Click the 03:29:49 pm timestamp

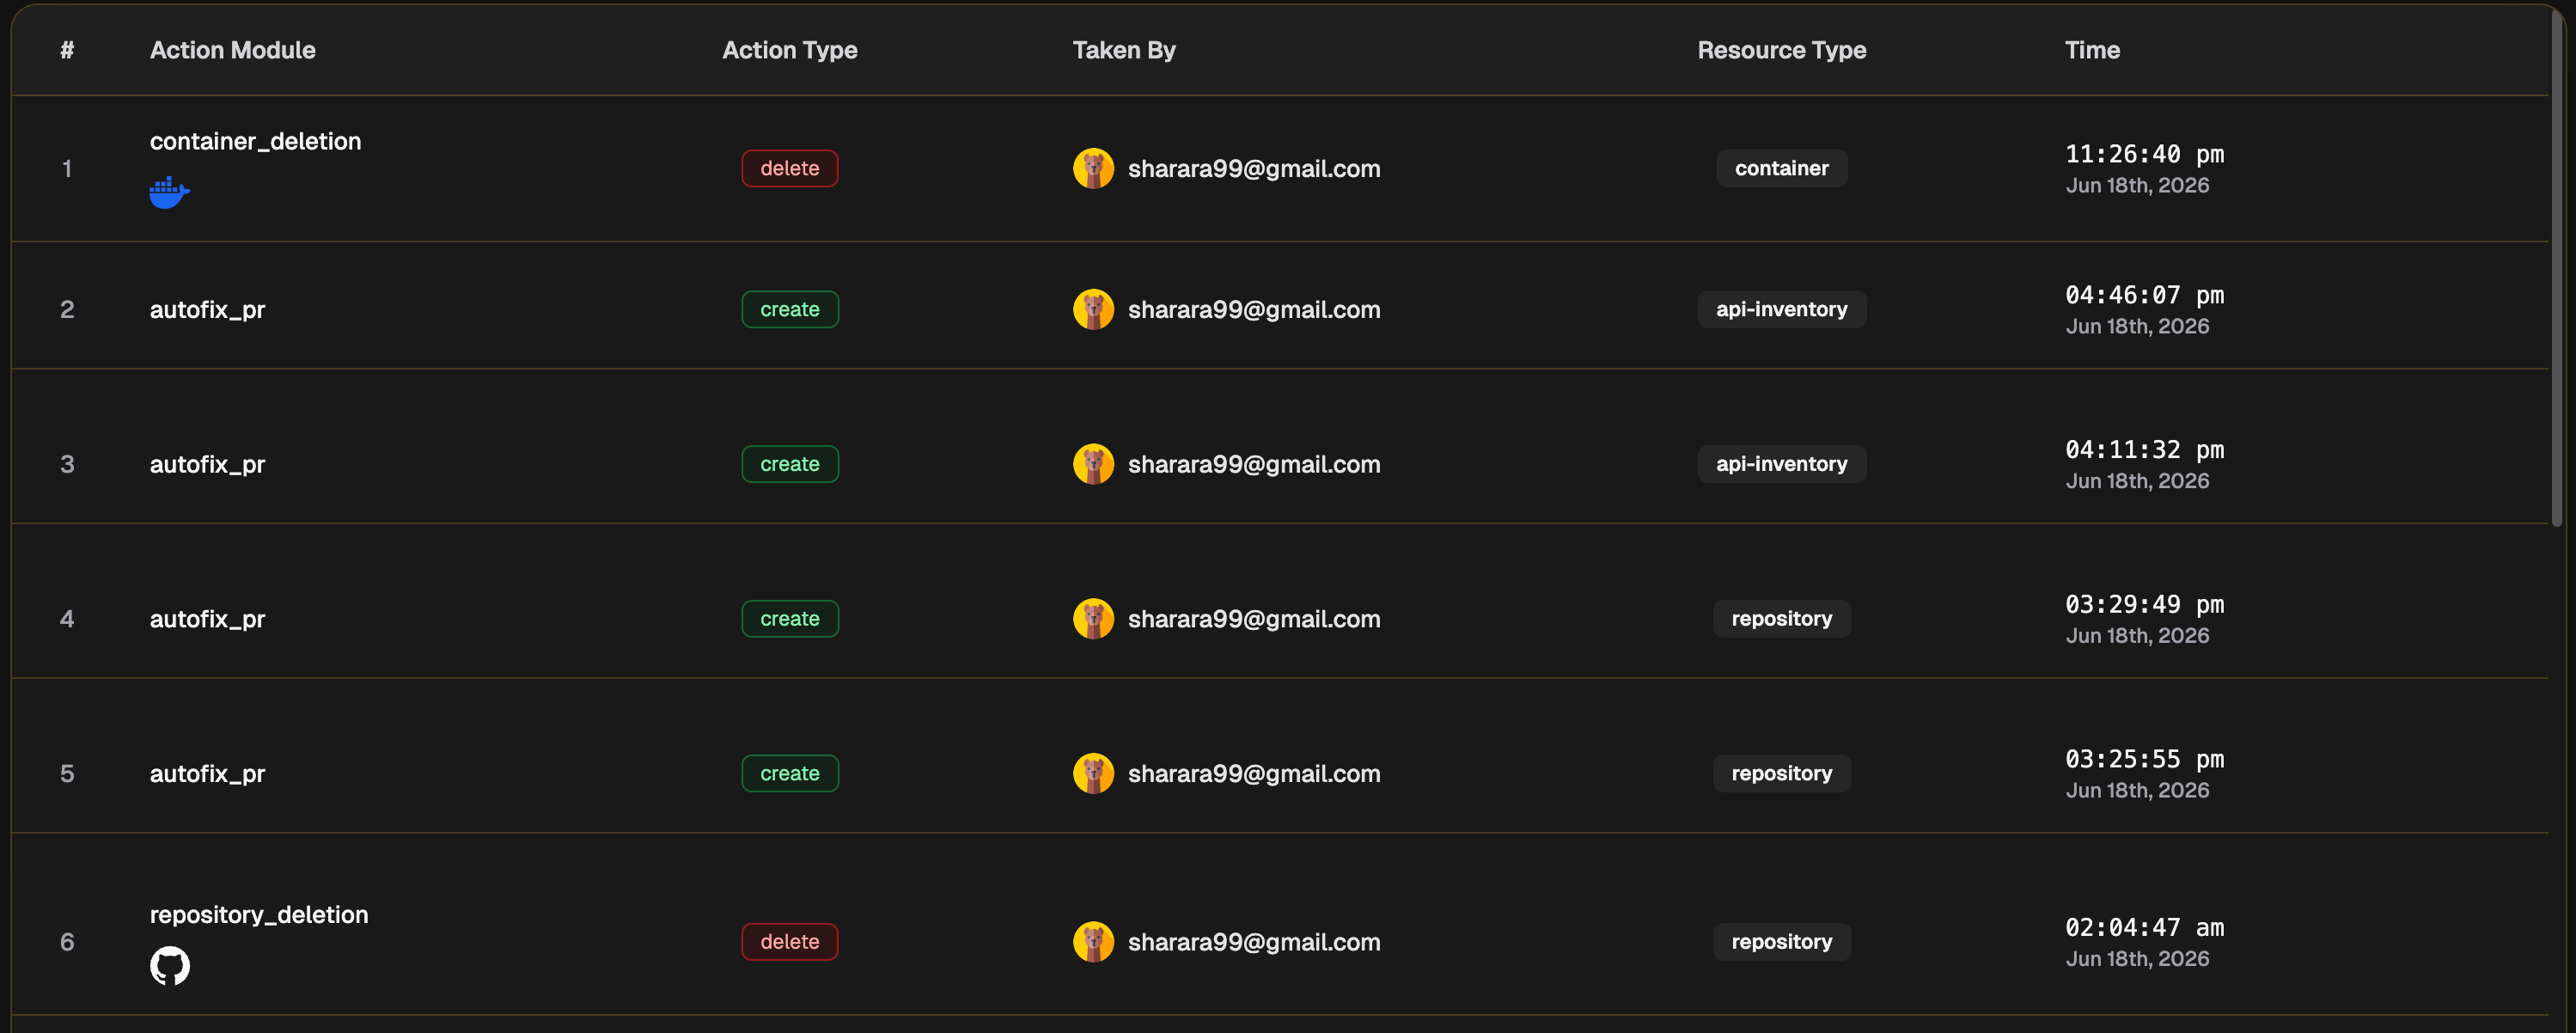click(x=2145, y=605)
